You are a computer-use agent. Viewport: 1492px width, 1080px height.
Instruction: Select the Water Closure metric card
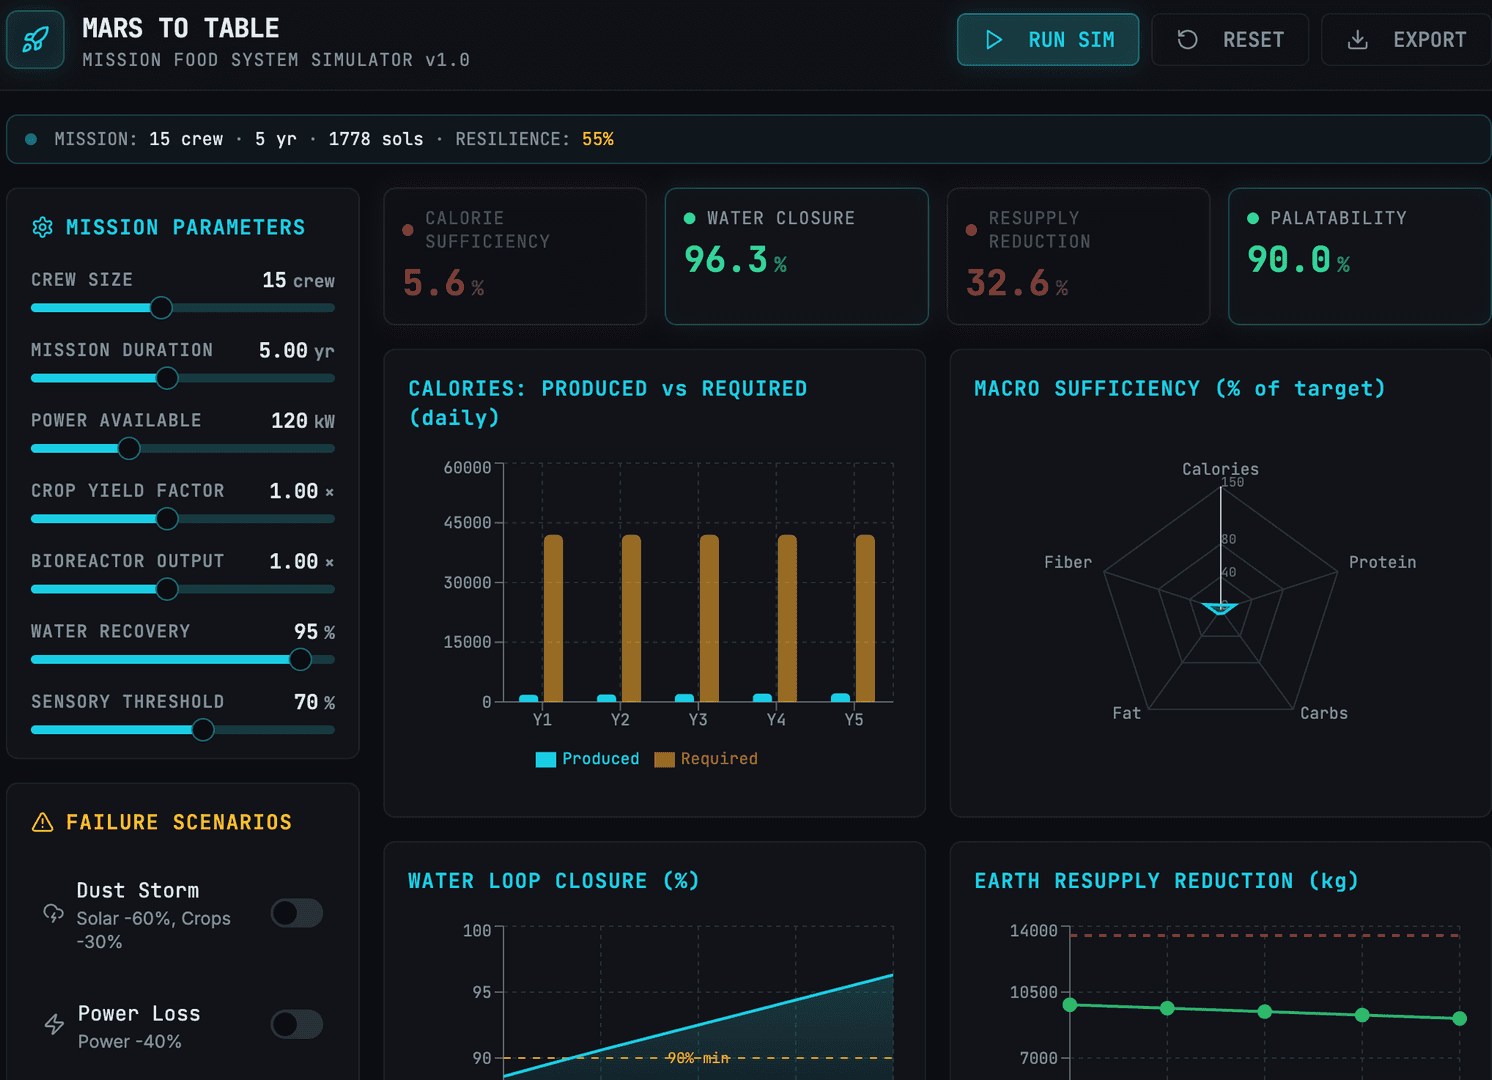[796, 256]
